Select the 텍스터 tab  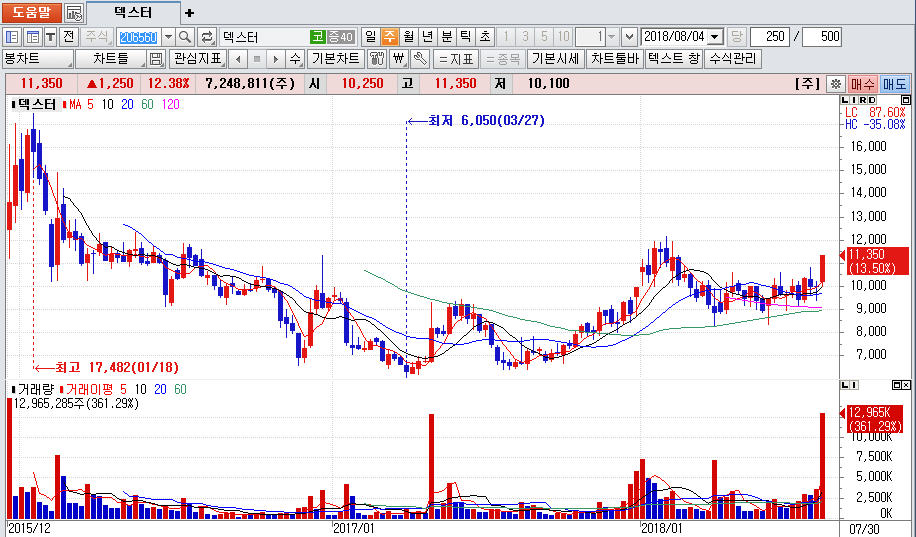click(133, 13)
